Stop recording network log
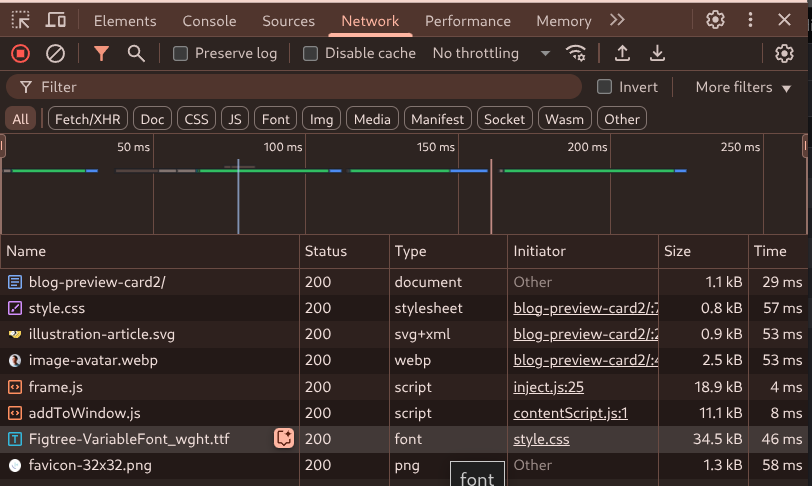Viewport: 812px width, 486px height. point(21,53)
